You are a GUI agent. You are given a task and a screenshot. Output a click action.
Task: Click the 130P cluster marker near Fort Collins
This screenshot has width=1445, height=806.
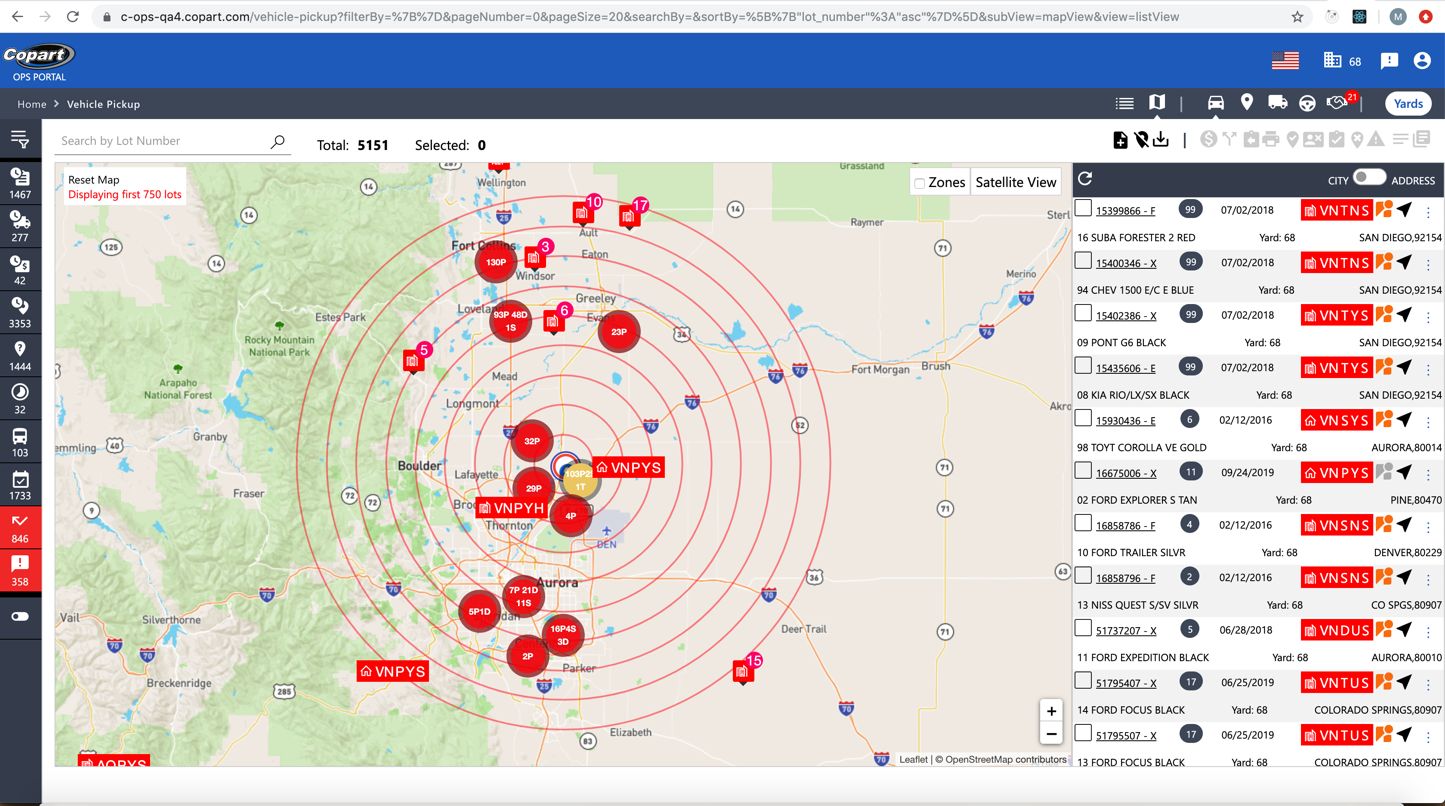tap(496, 262)
